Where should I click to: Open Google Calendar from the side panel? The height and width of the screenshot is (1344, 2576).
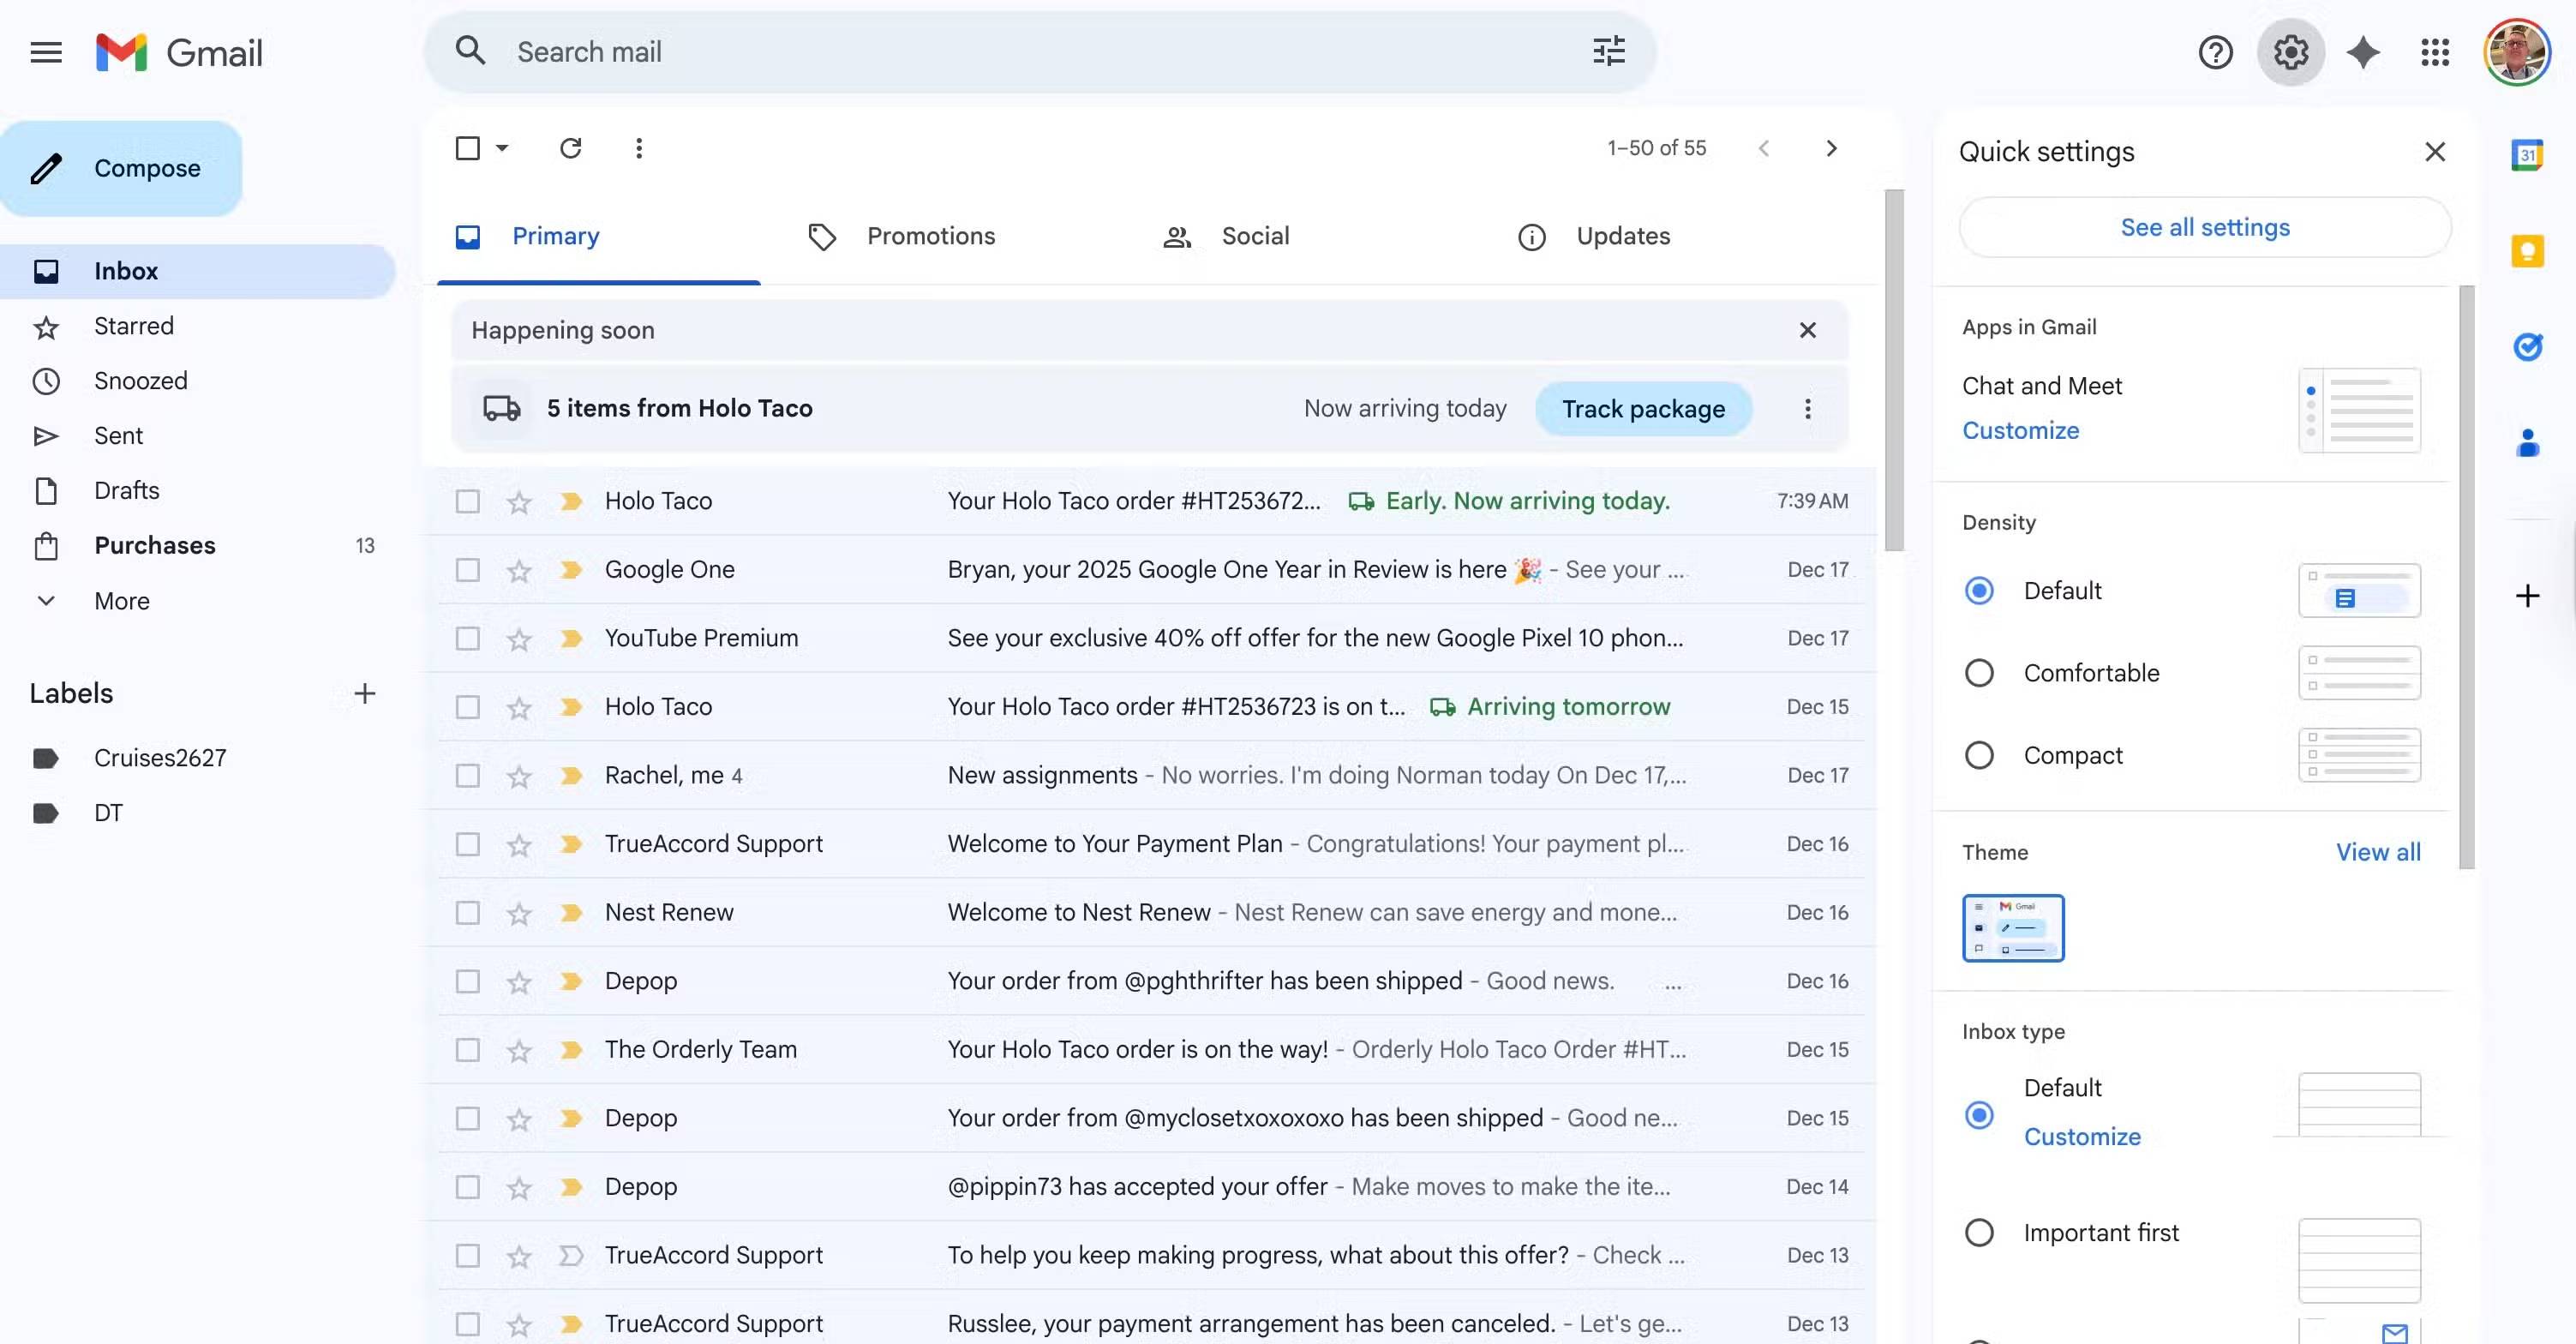[x=2528, y=155]
